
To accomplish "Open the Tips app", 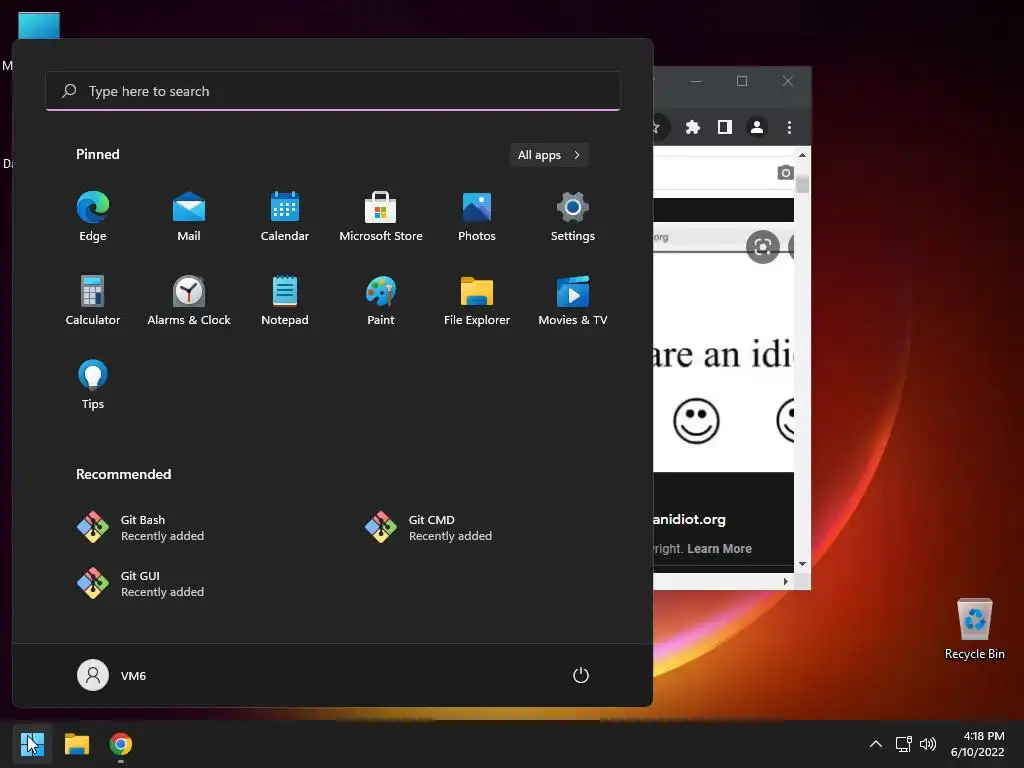I will click(93, 385).
